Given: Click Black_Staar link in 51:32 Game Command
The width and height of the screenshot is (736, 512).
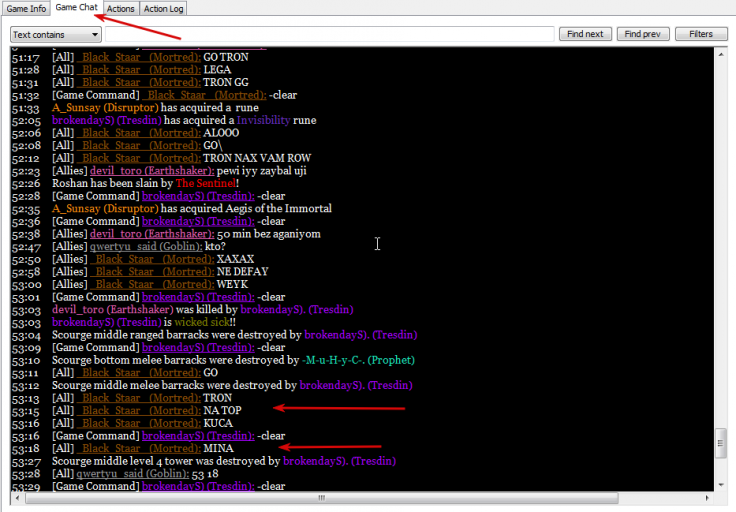Looking at the screenshot, I should [204, 95].
